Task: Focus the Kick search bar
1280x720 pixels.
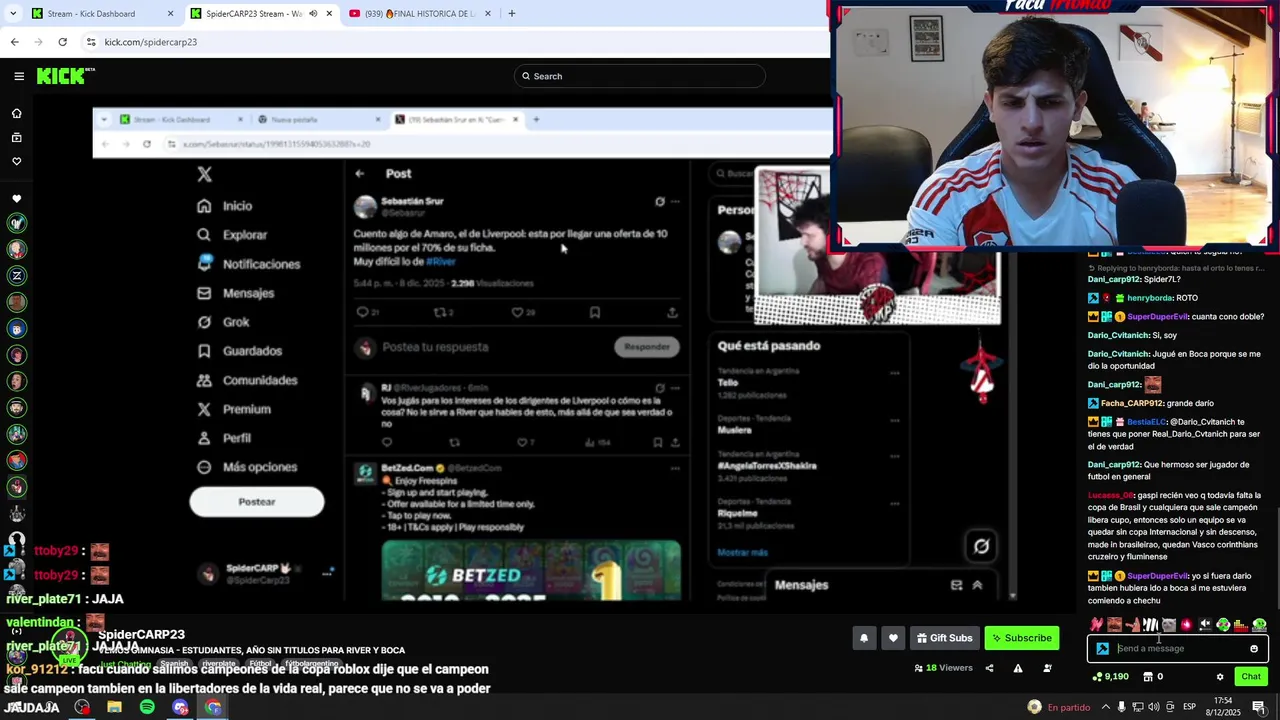Action: (640, 76)
